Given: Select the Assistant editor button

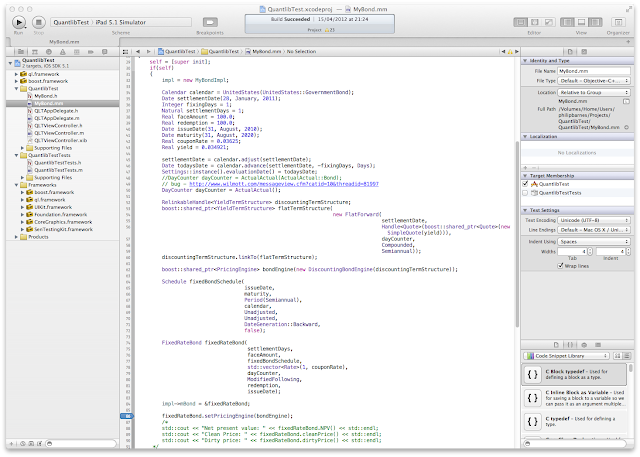Looking at the screenshot, I should (x=534, y=22).
